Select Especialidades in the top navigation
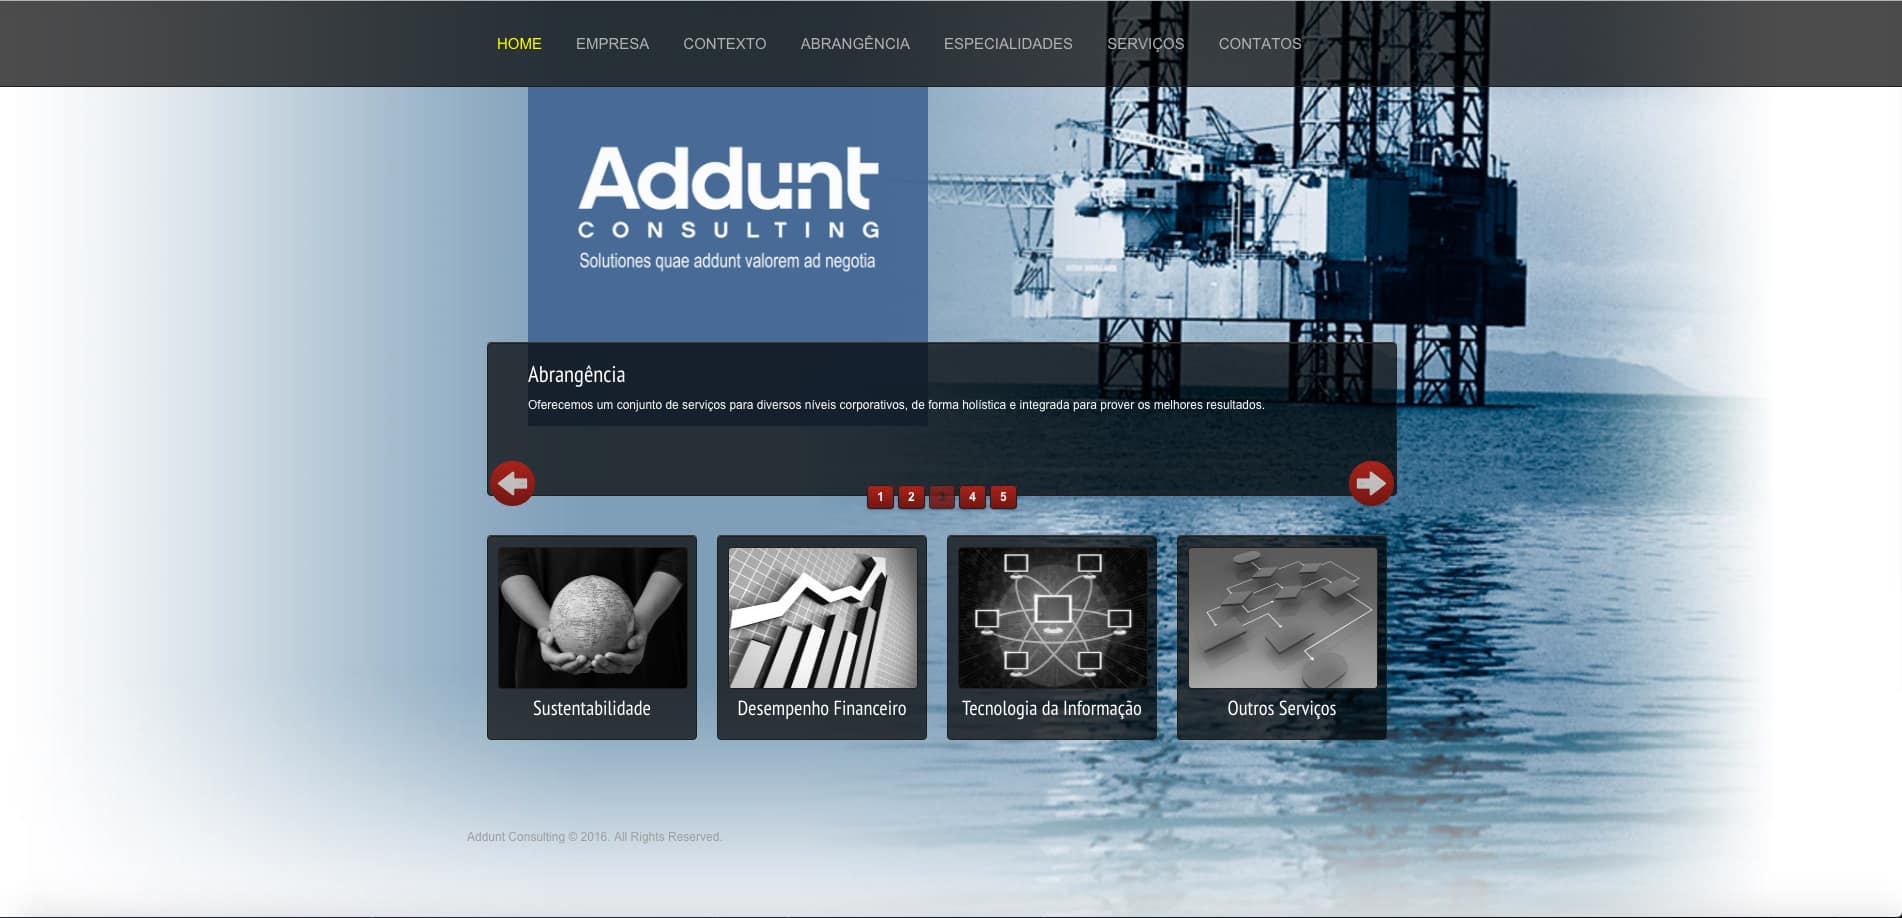 (x=1008, y=44)
